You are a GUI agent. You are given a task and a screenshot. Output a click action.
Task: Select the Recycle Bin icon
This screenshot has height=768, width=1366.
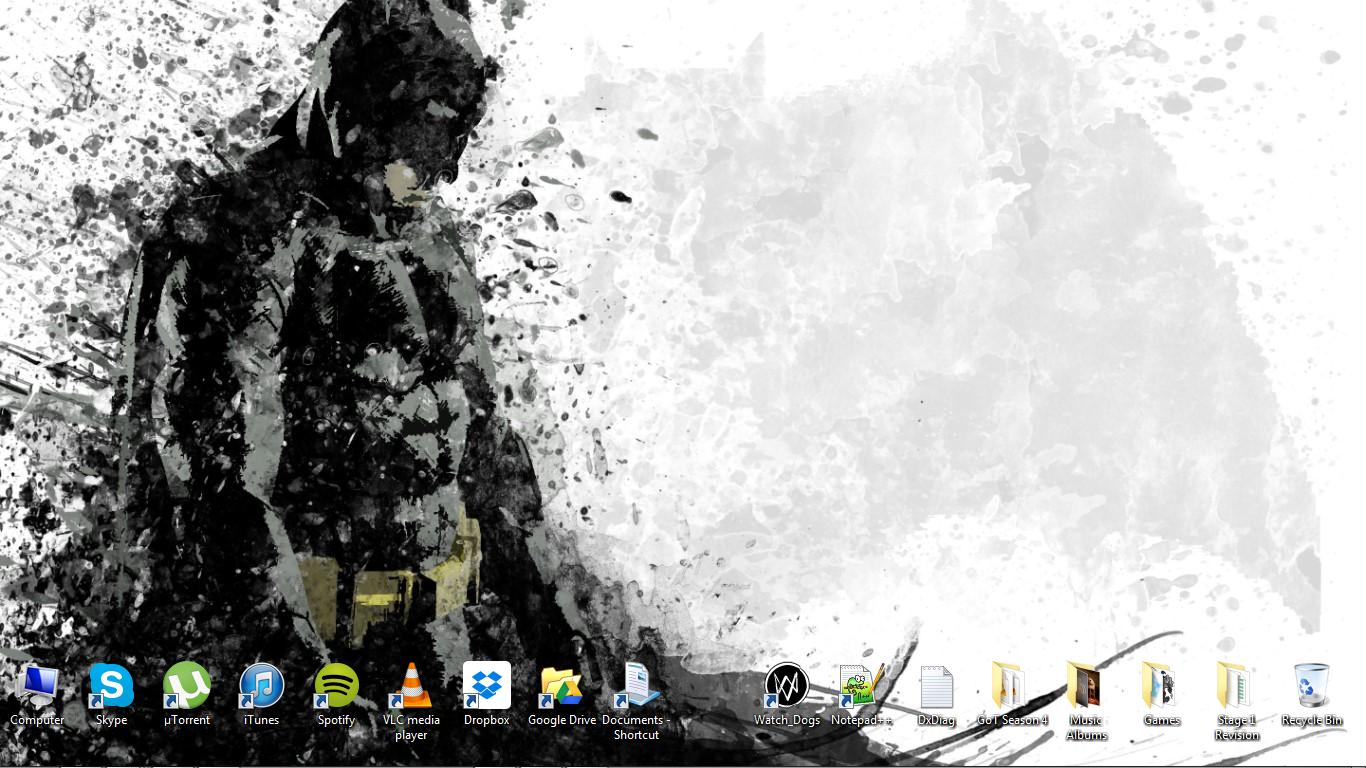1312,686
